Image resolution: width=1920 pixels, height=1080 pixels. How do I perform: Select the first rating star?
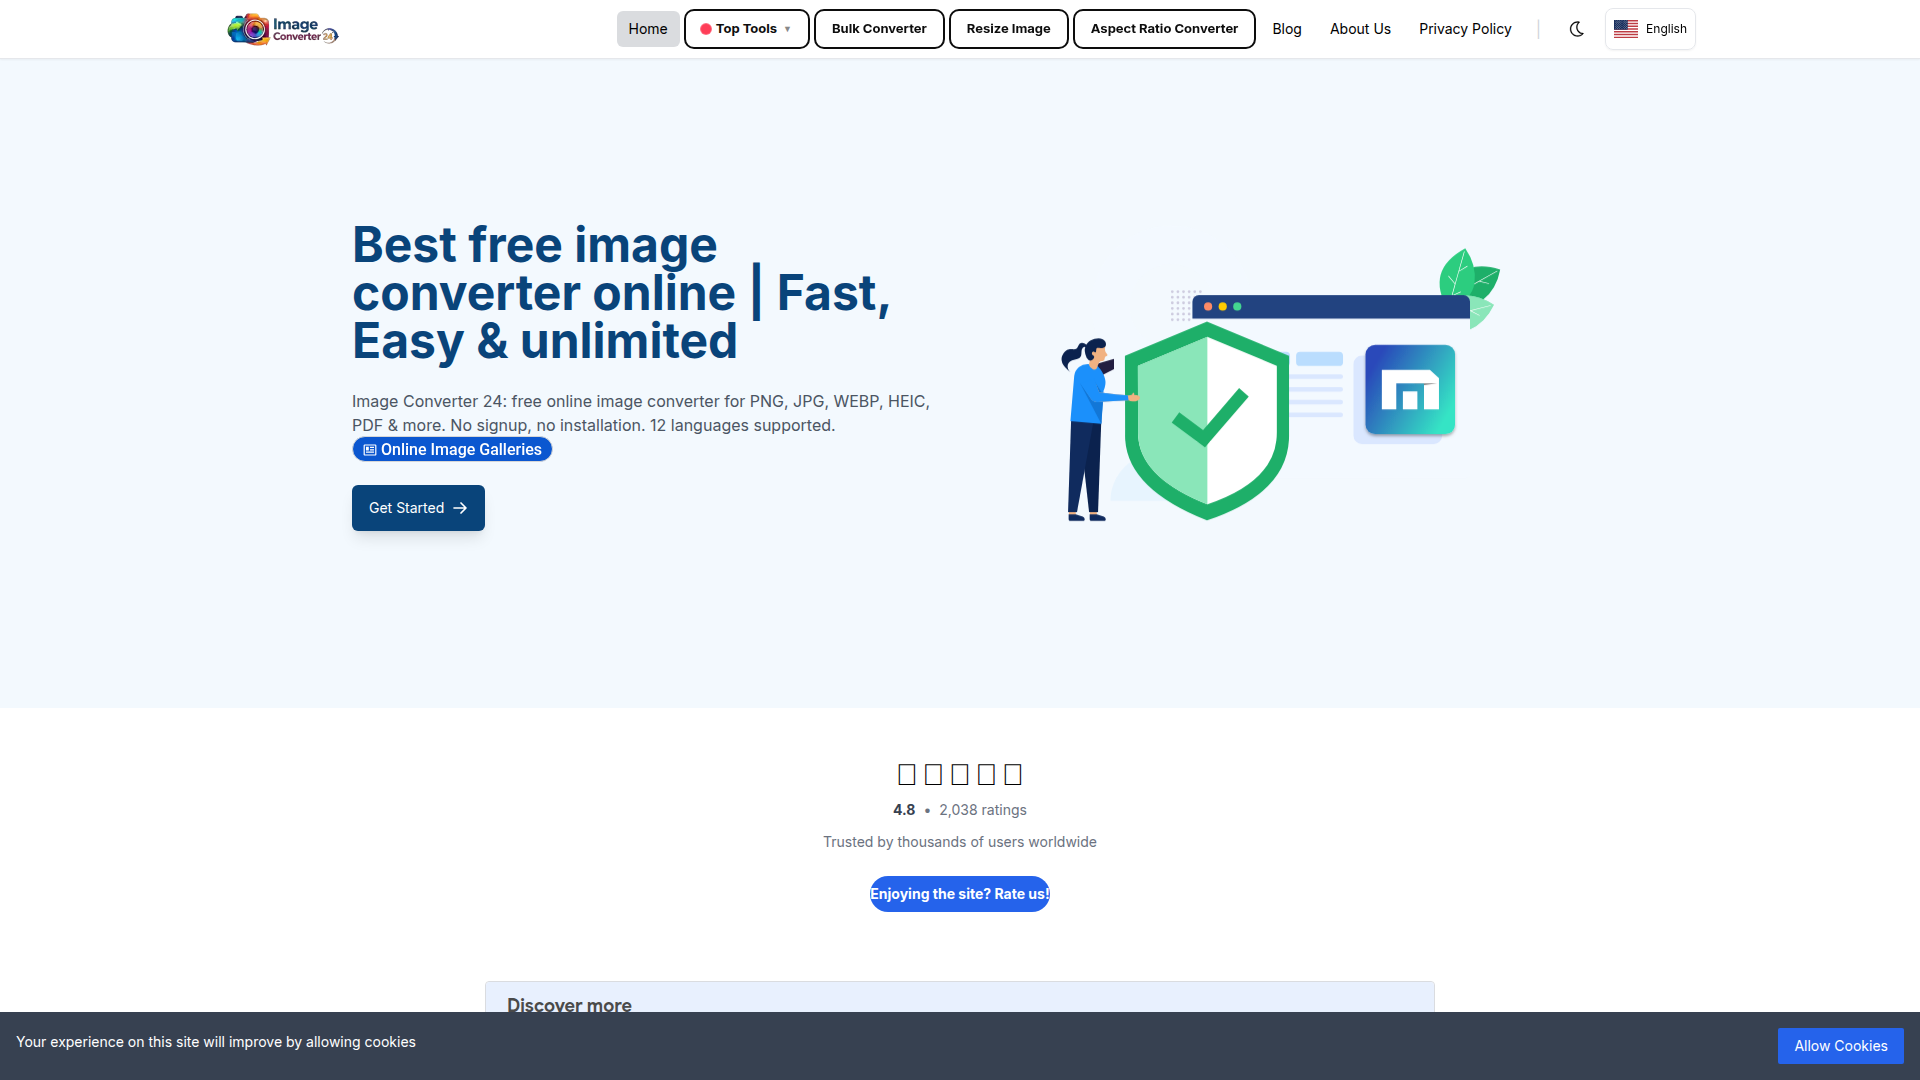pos(907,774)
